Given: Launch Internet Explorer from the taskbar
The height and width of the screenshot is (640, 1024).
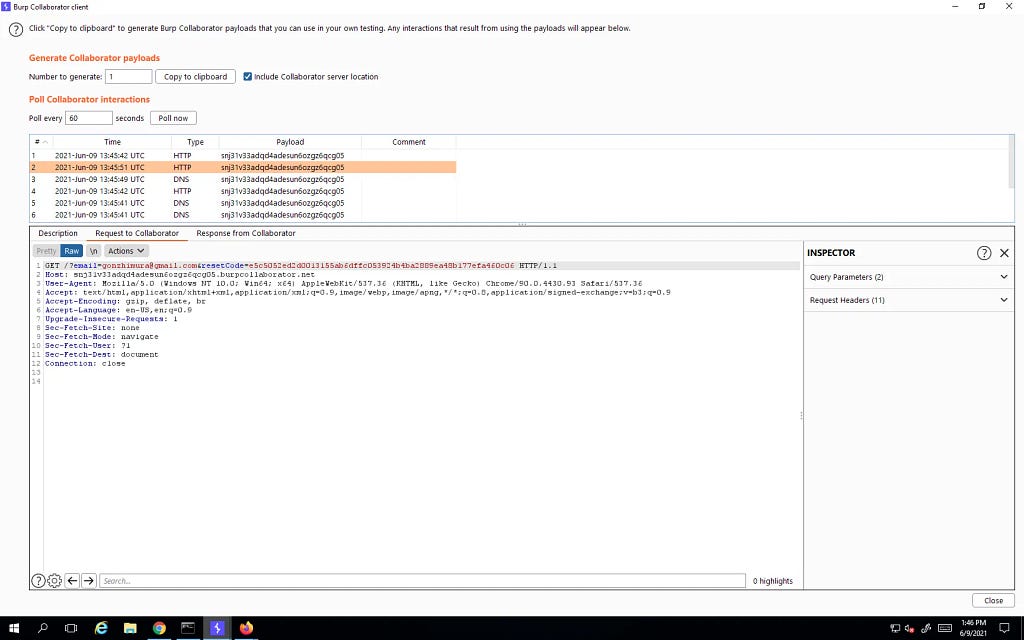Looking at the screenshot, I should [101, 628].
